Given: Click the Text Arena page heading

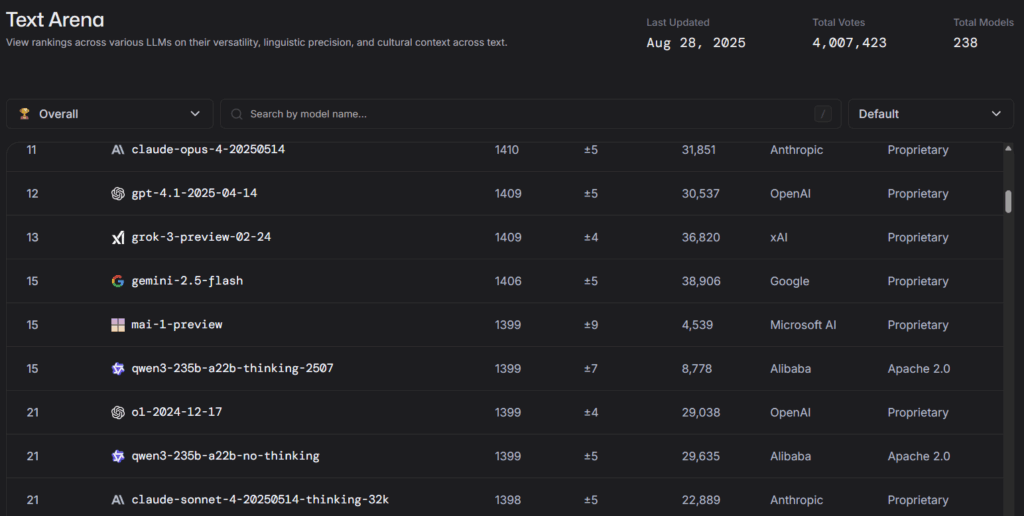Looking at the screenshot, I should 55,20.
